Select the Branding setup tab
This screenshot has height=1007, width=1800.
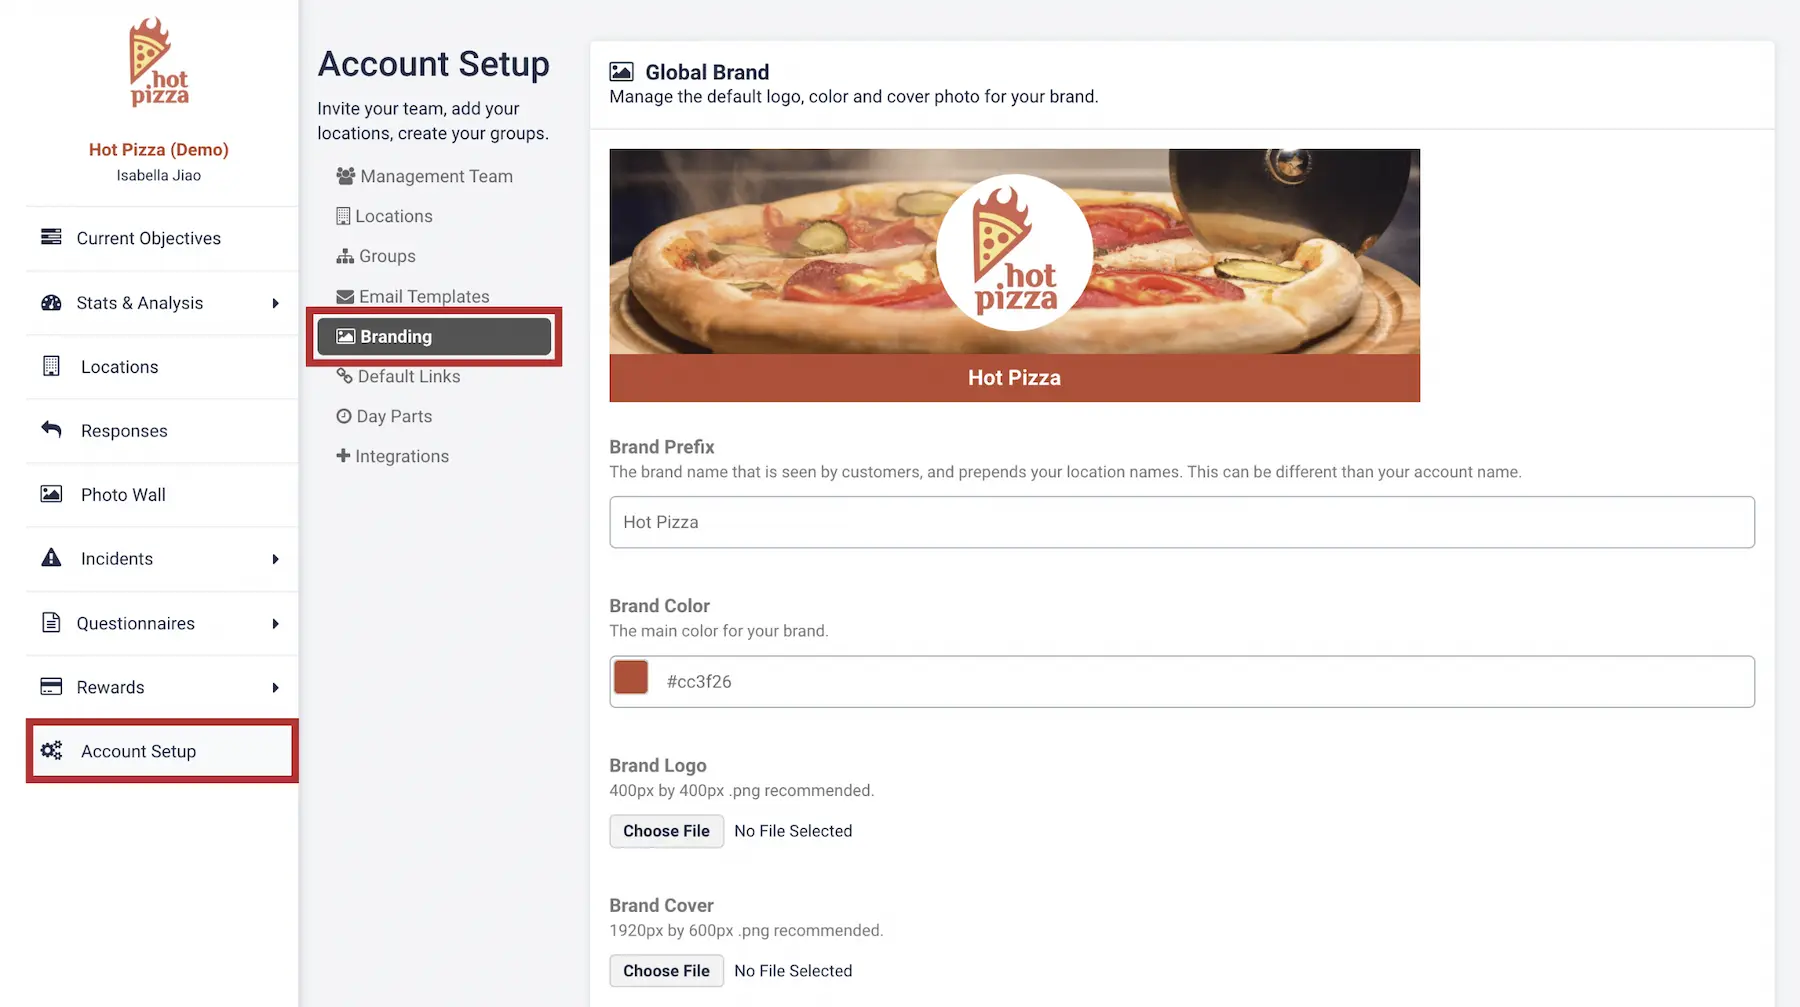point(434,336)
